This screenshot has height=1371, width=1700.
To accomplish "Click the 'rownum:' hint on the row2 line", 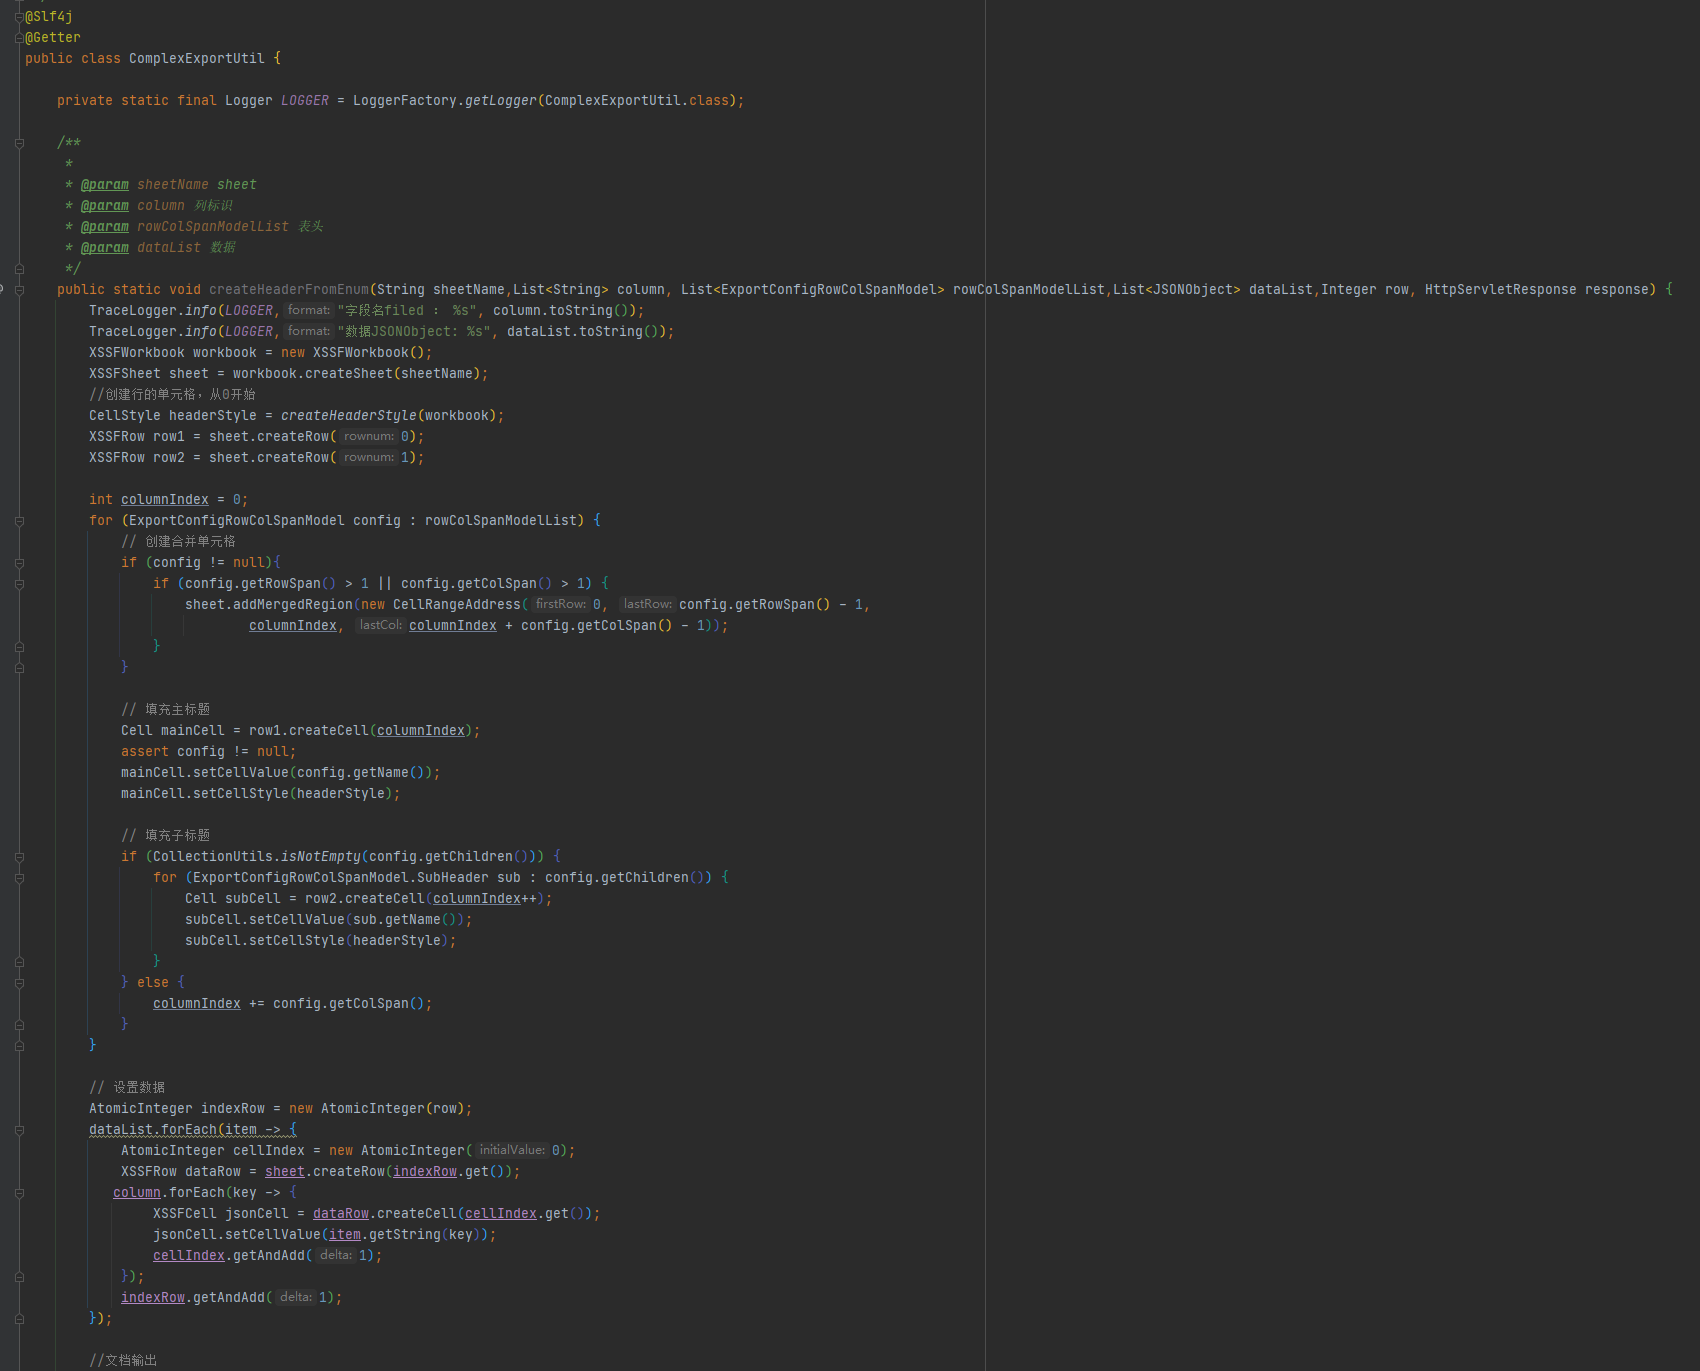I will [369, 458].
